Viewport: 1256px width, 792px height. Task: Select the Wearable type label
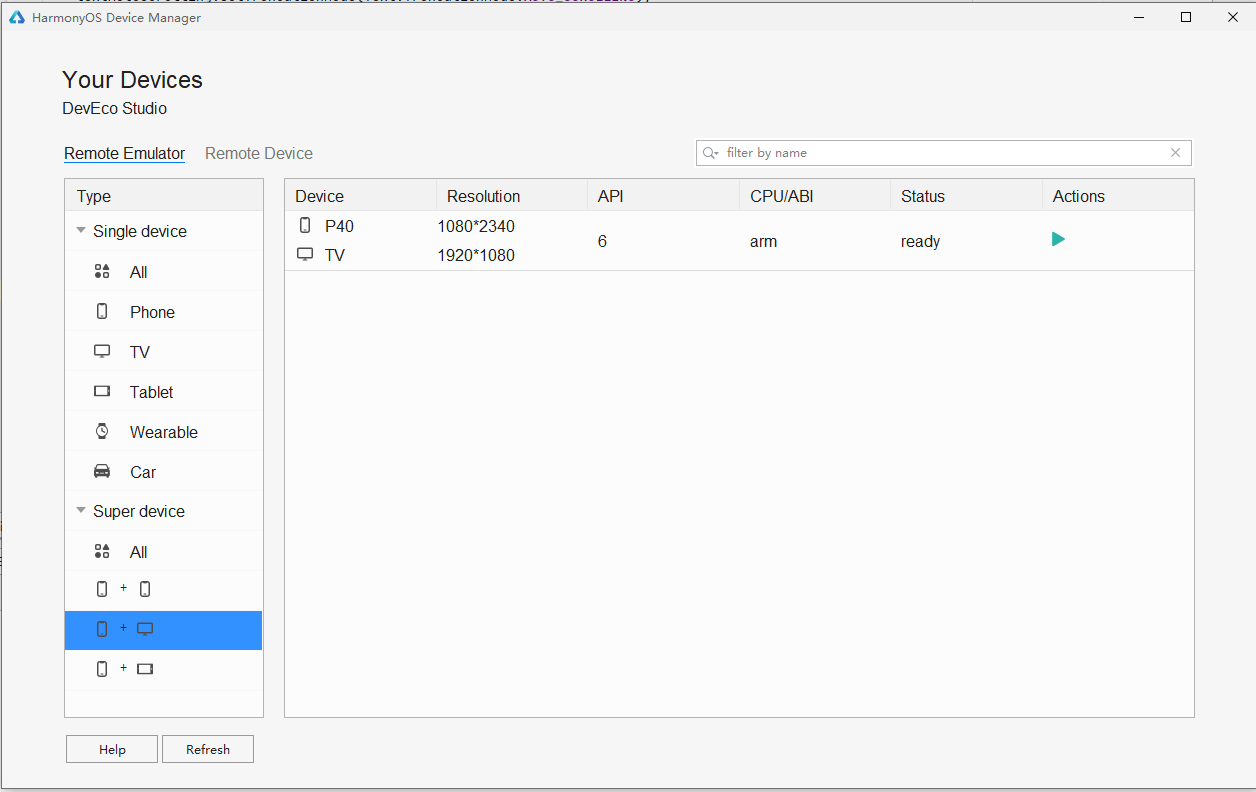pos(164,432)
